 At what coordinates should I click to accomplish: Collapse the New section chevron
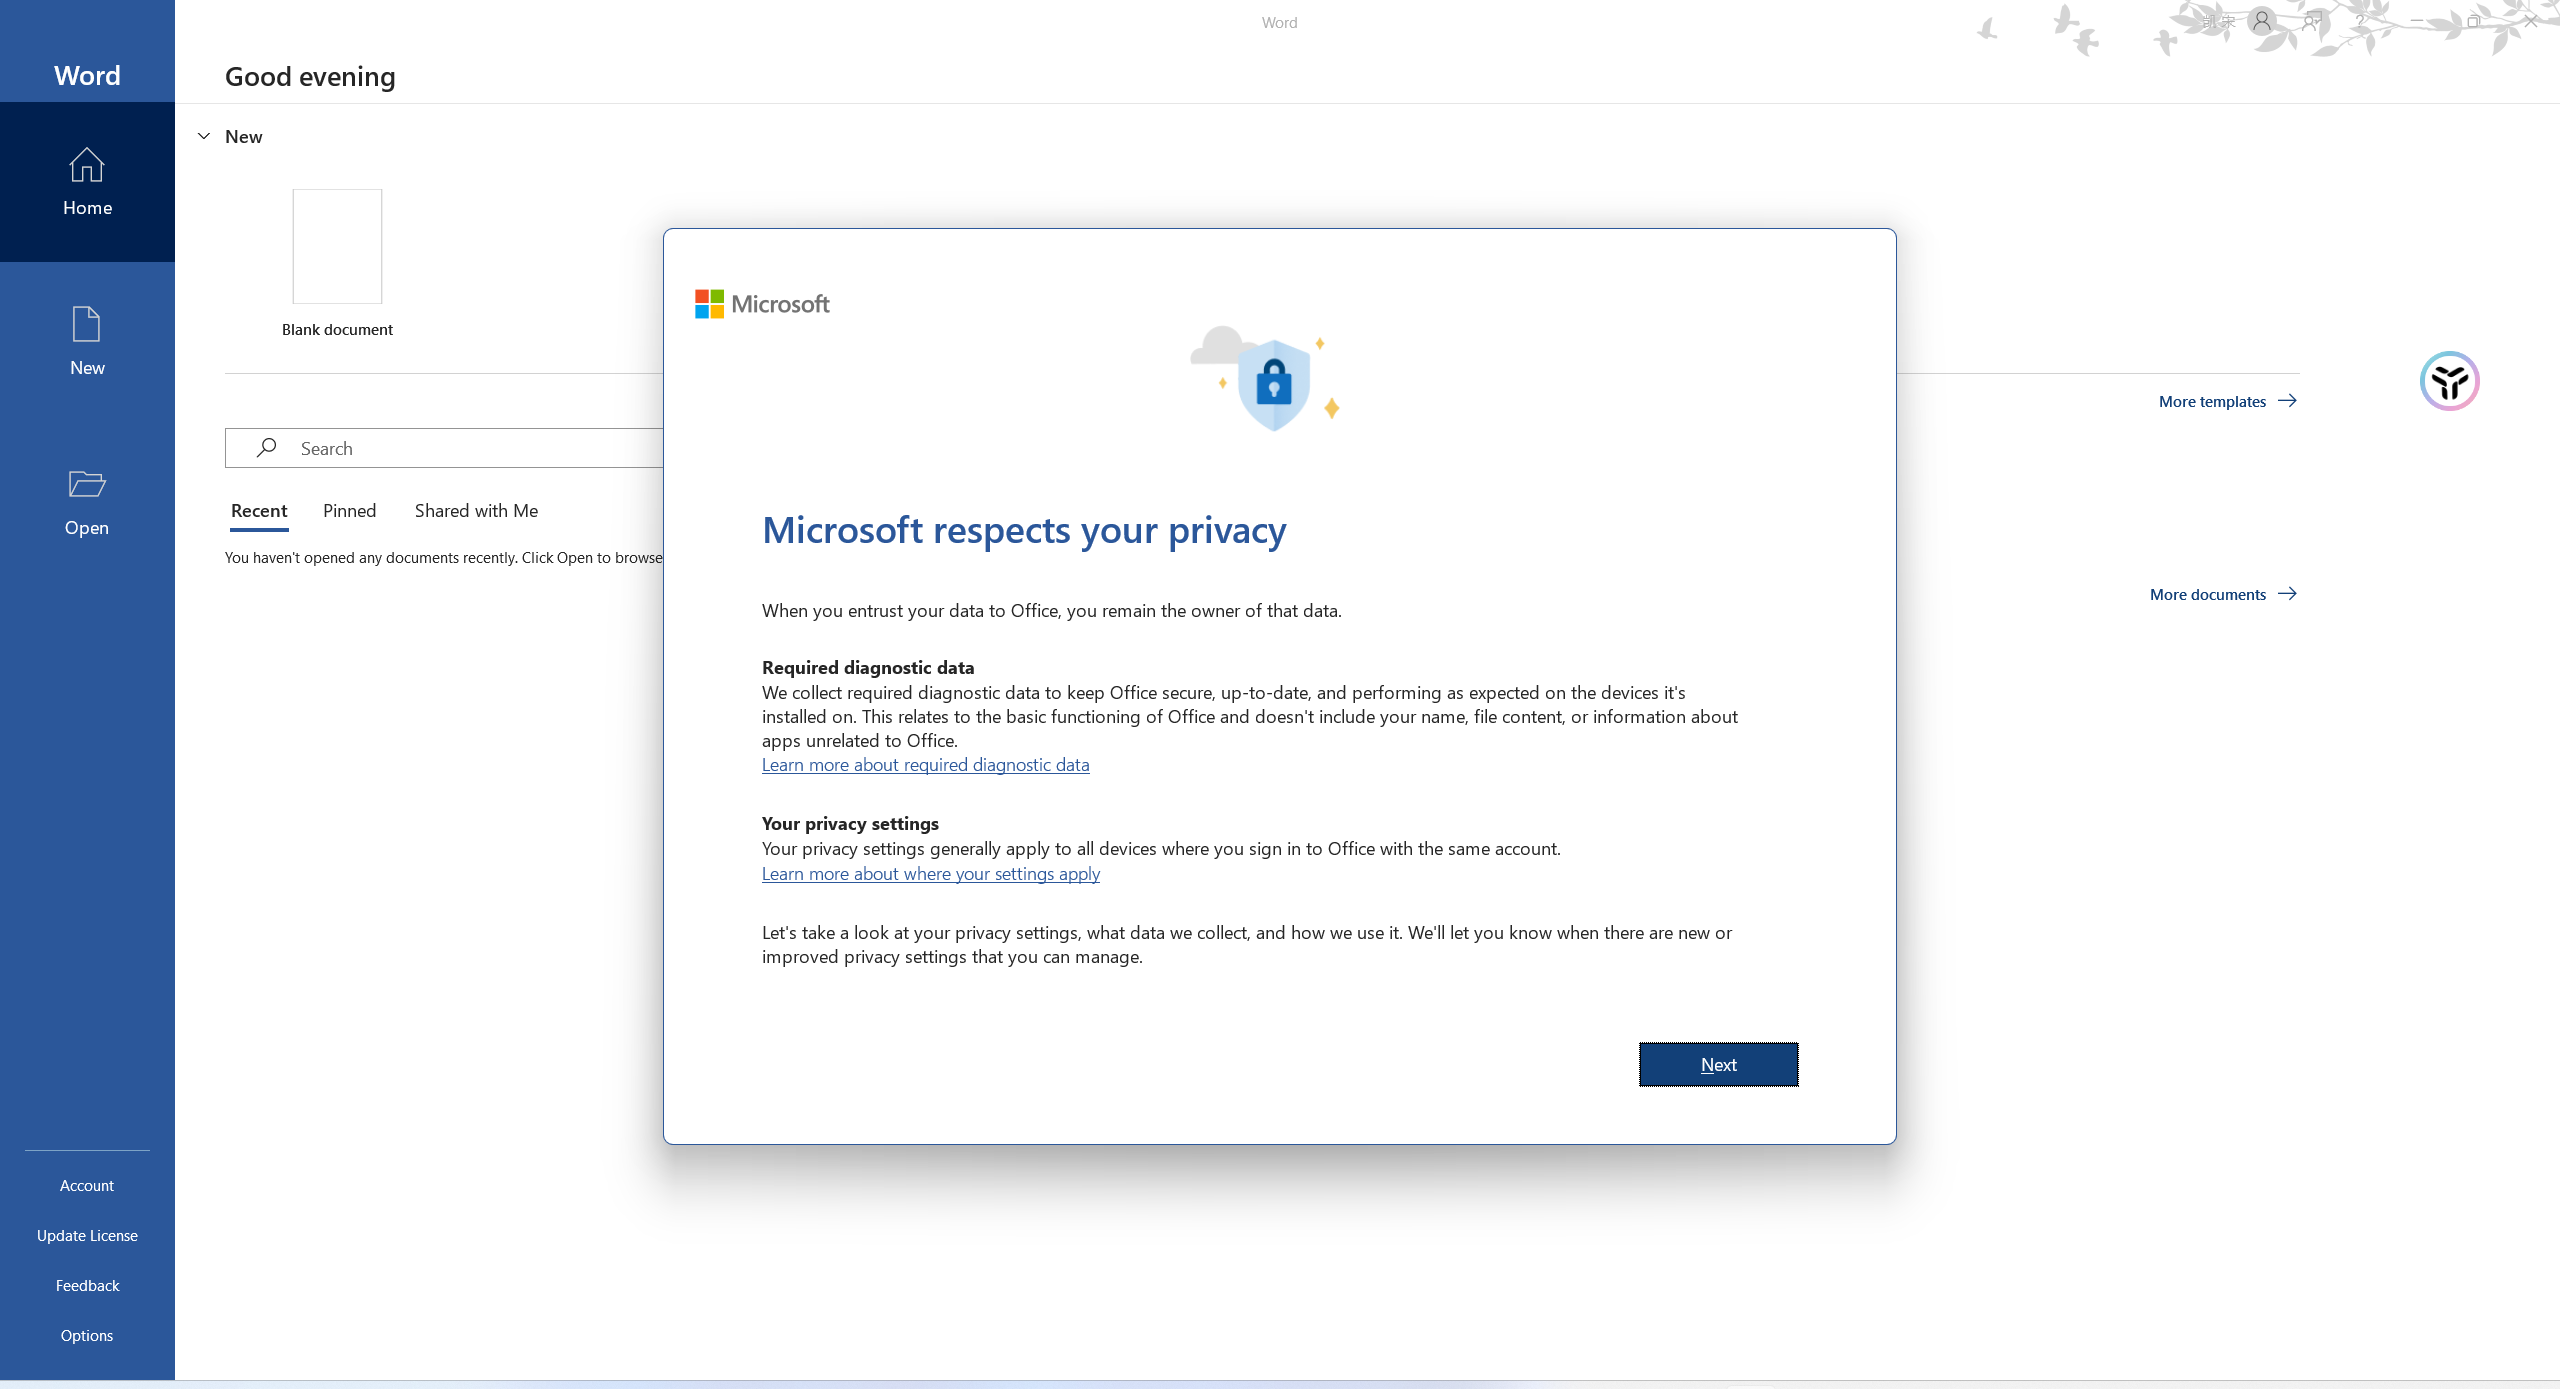click(x=204, y=136)
